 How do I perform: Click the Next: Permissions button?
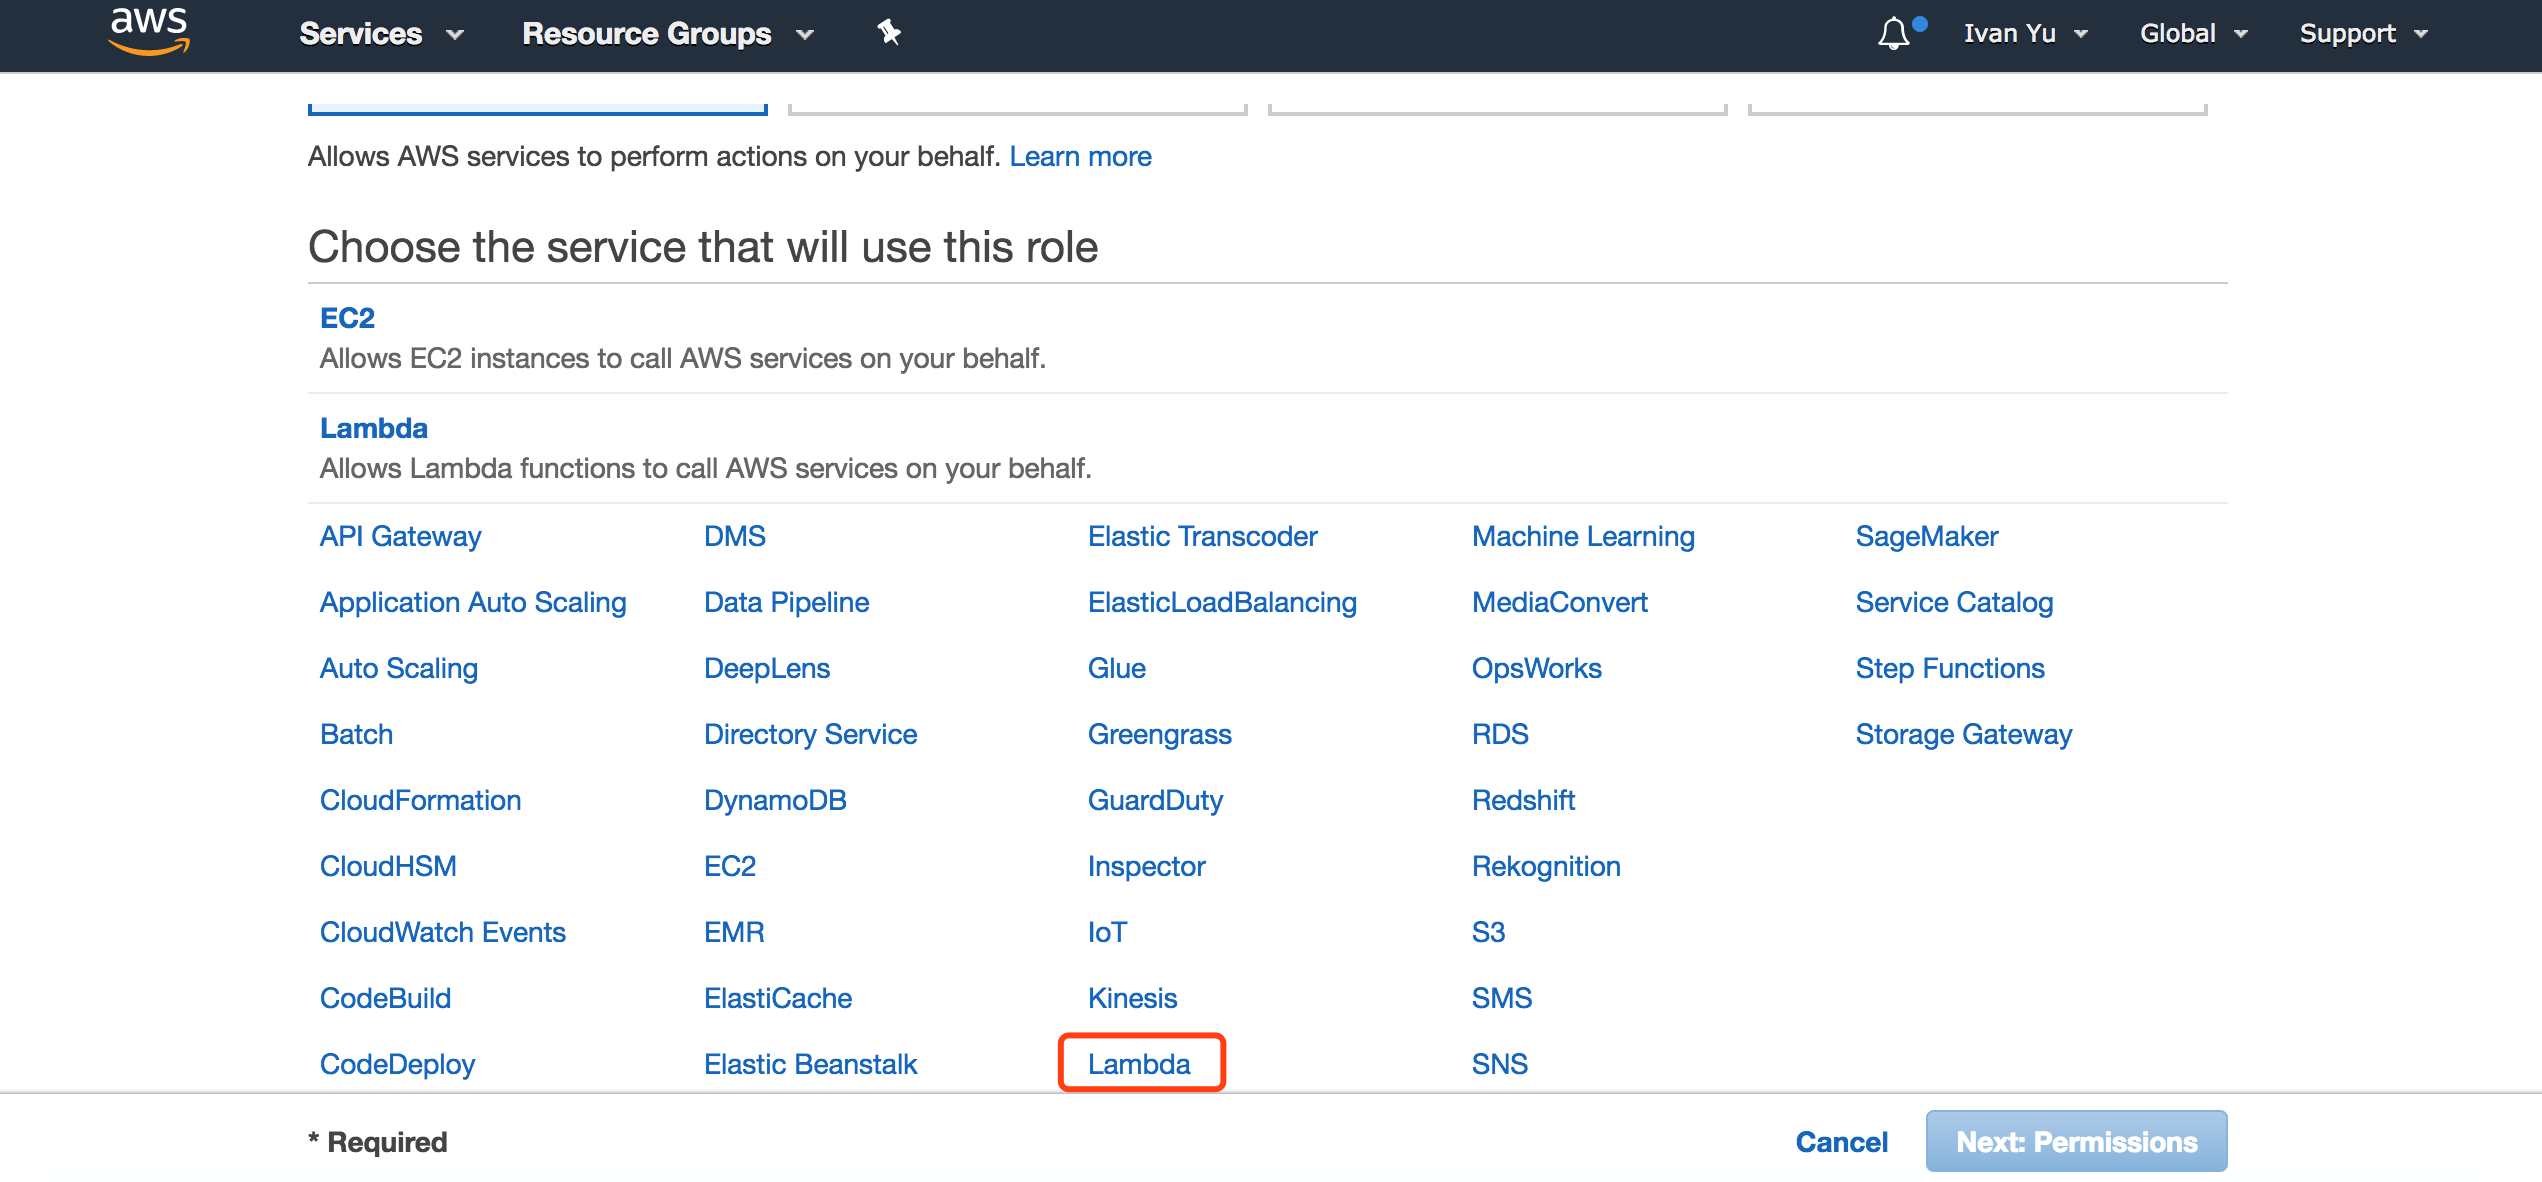[2076, 1142]
